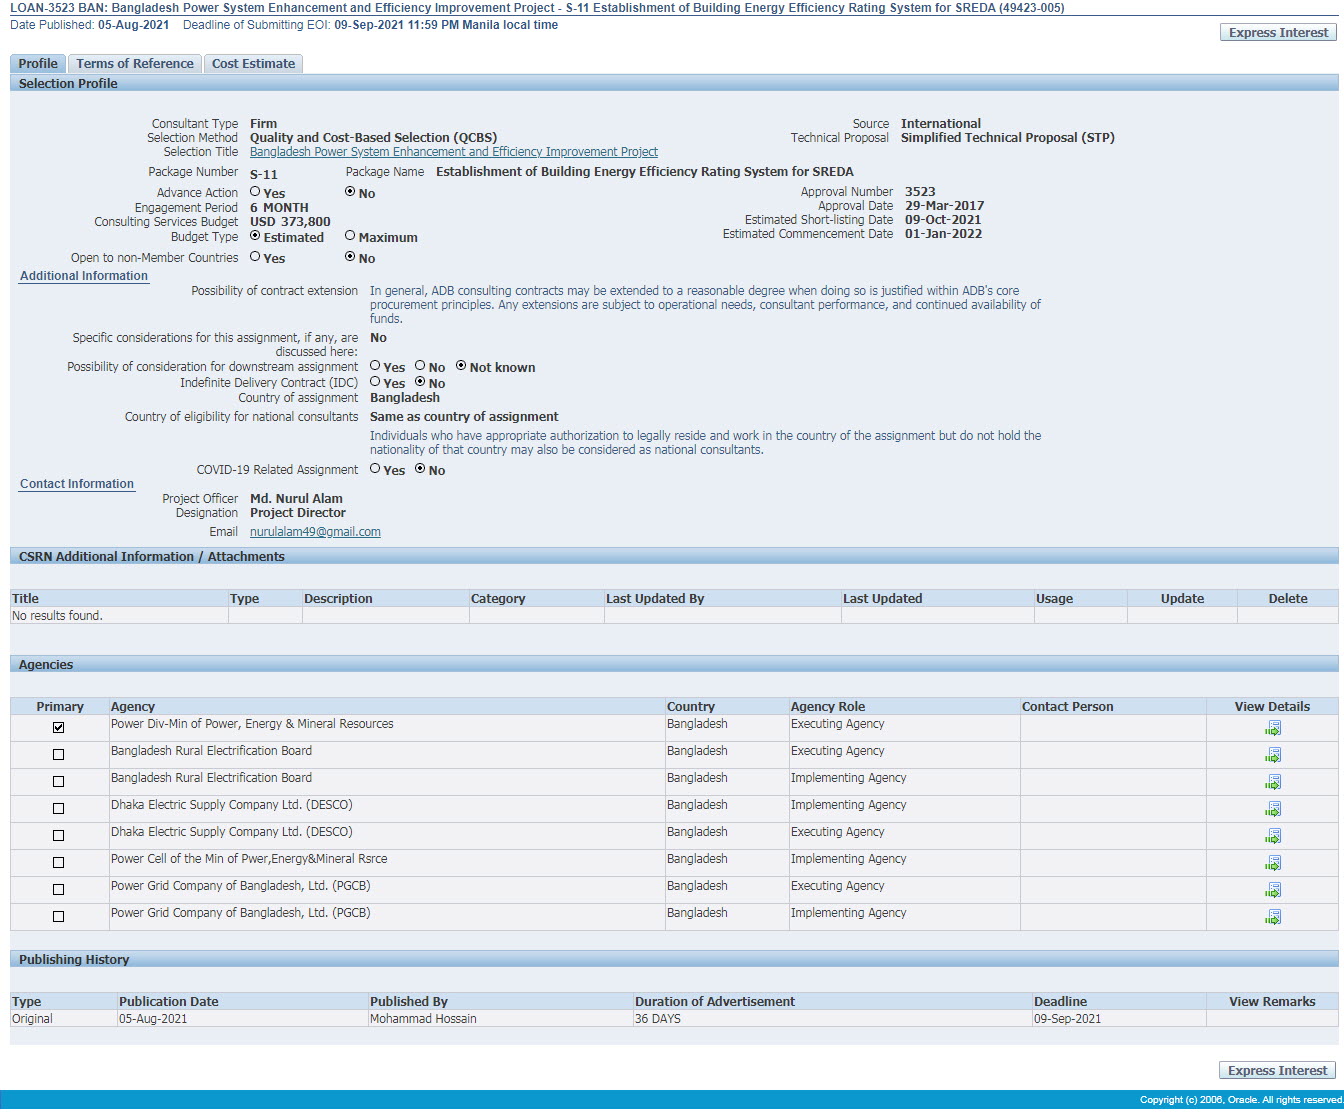Open details for the Power Div-Min of Power row
The width and height of the screenshot is (1344, 1119).
point(1272,728)
